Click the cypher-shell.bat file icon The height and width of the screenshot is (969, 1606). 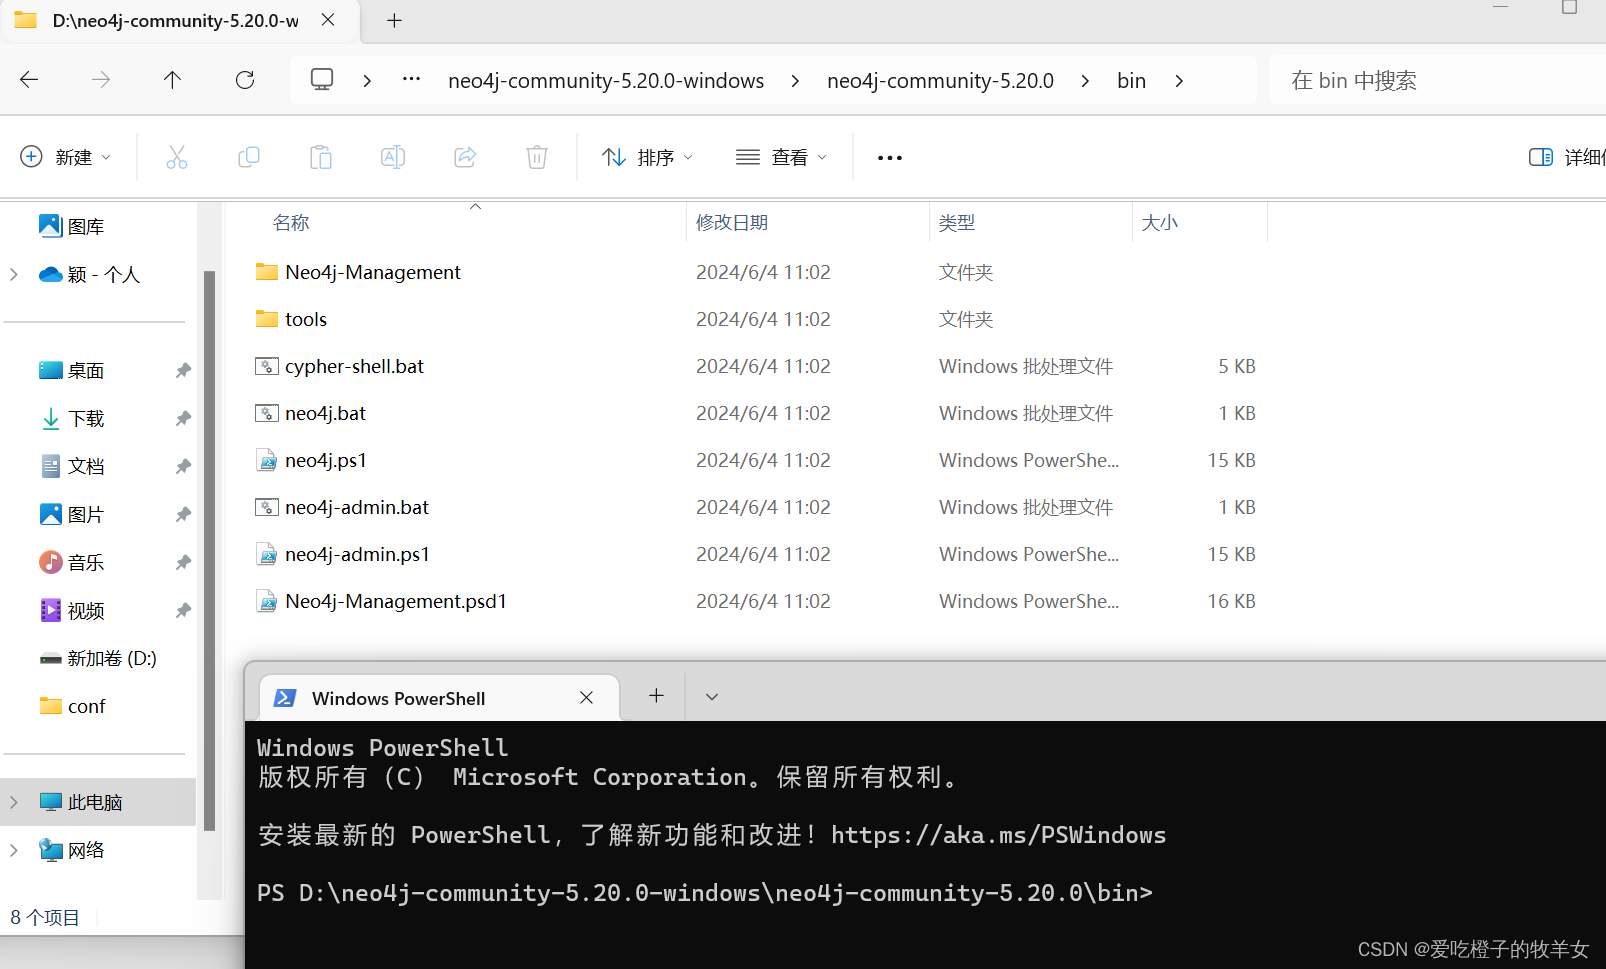coord(266,366)
